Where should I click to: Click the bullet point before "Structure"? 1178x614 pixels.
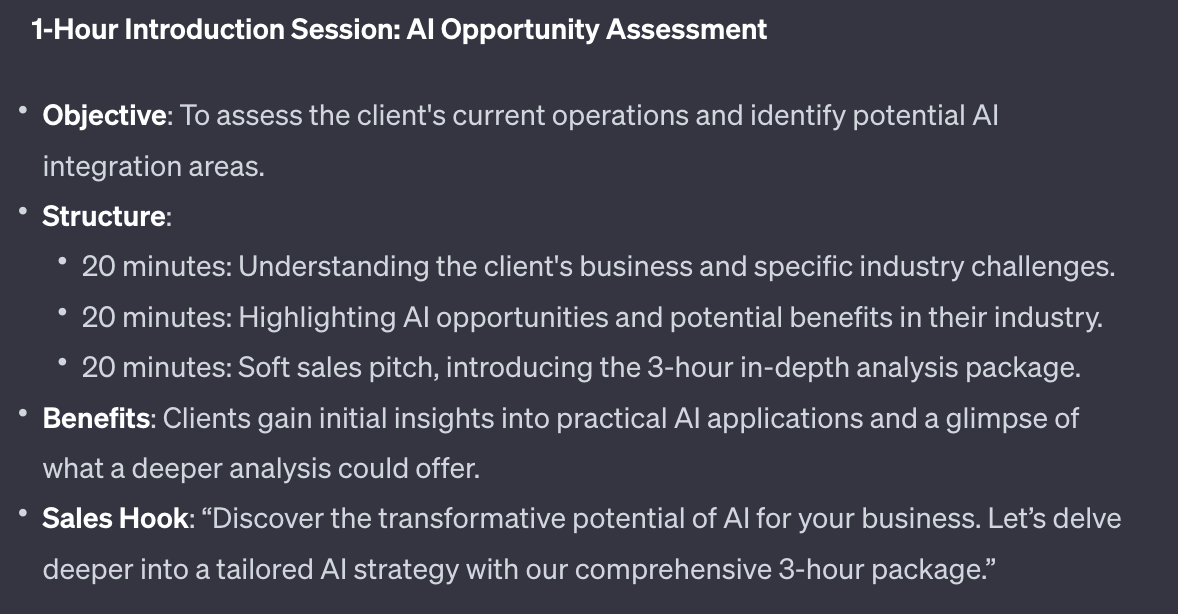point(23,212)
